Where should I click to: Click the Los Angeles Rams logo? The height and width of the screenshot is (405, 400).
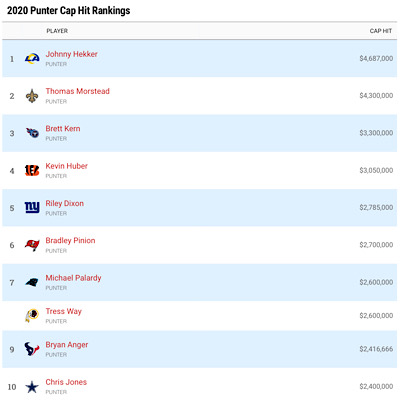[32, 59]
